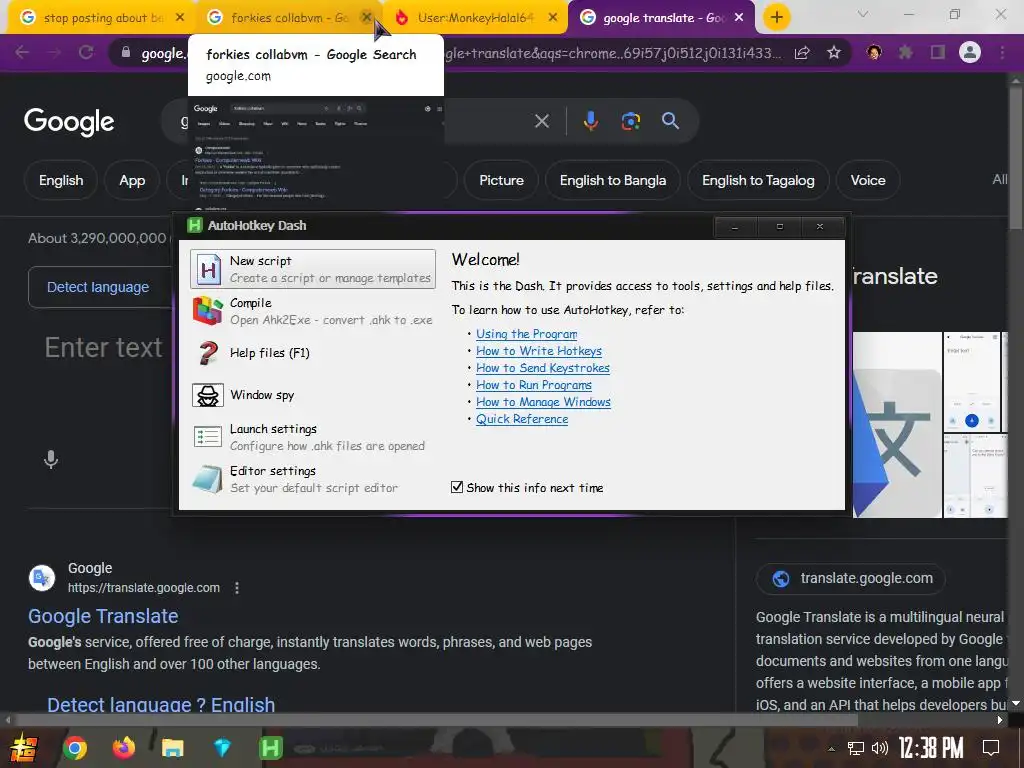1024x768 pixels.
Task: Open How to Send Keystrokes link
Action: coord(543,368)
